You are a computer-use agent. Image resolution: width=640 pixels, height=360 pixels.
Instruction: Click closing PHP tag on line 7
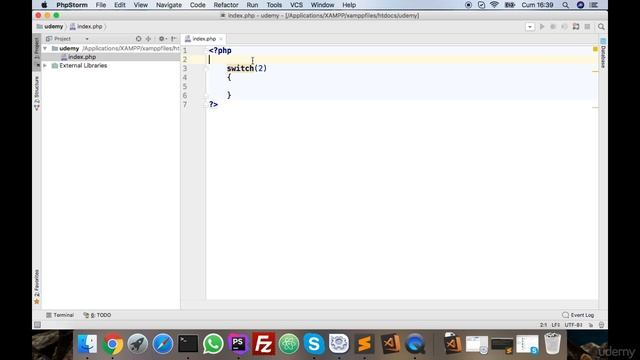[x=213, y=104]
